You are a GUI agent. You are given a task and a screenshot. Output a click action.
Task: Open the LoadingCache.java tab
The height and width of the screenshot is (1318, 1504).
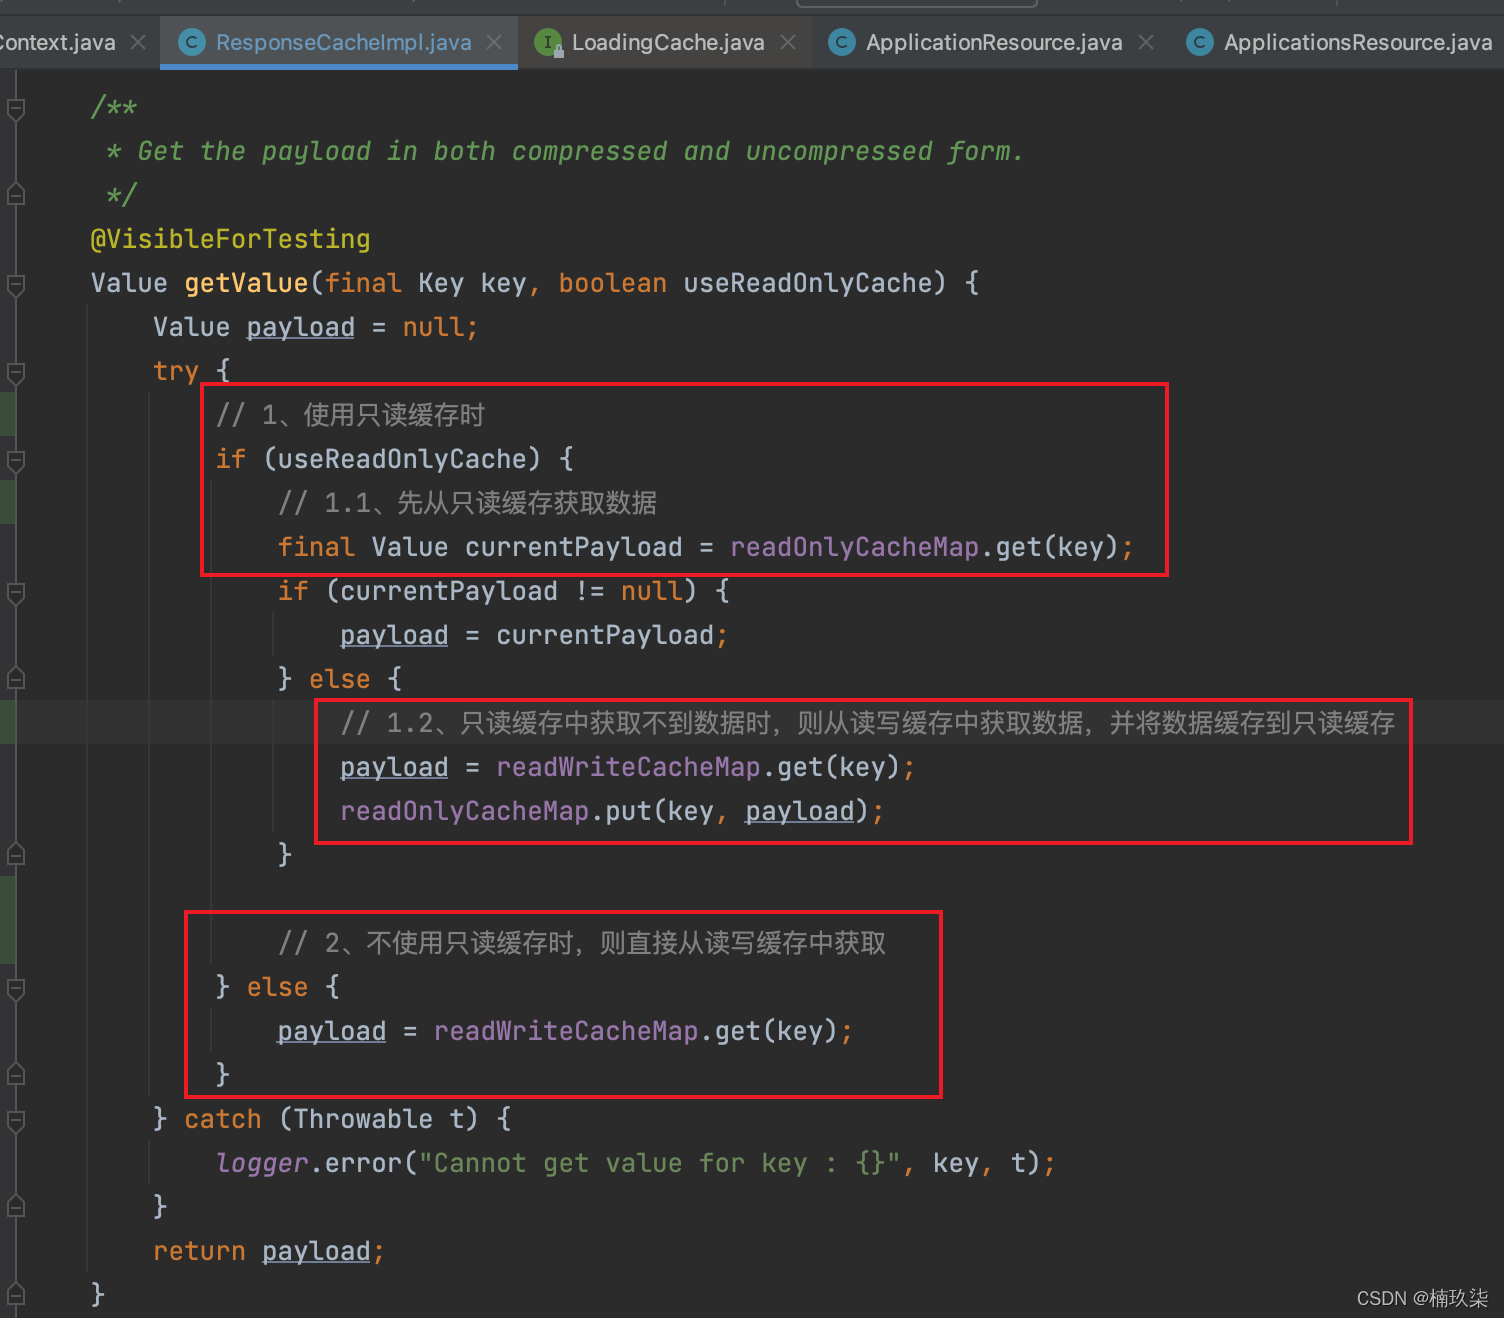tap(667, 42)
